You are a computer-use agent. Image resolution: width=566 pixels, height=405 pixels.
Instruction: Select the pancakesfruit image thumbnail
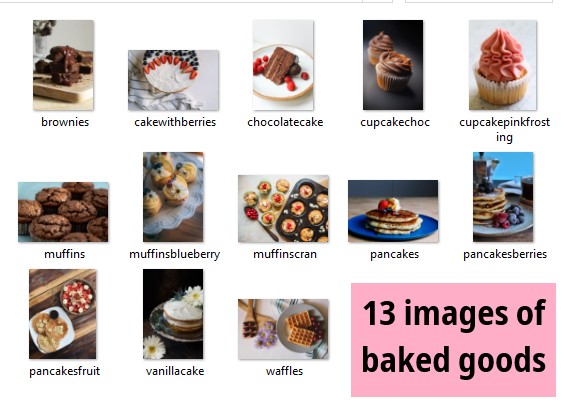tap(63, 314)
